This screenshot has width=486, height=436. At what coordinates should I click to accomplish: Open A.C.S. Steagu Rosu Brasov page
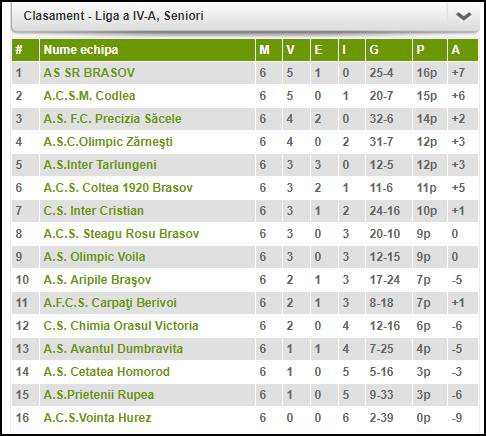(121, 234)
